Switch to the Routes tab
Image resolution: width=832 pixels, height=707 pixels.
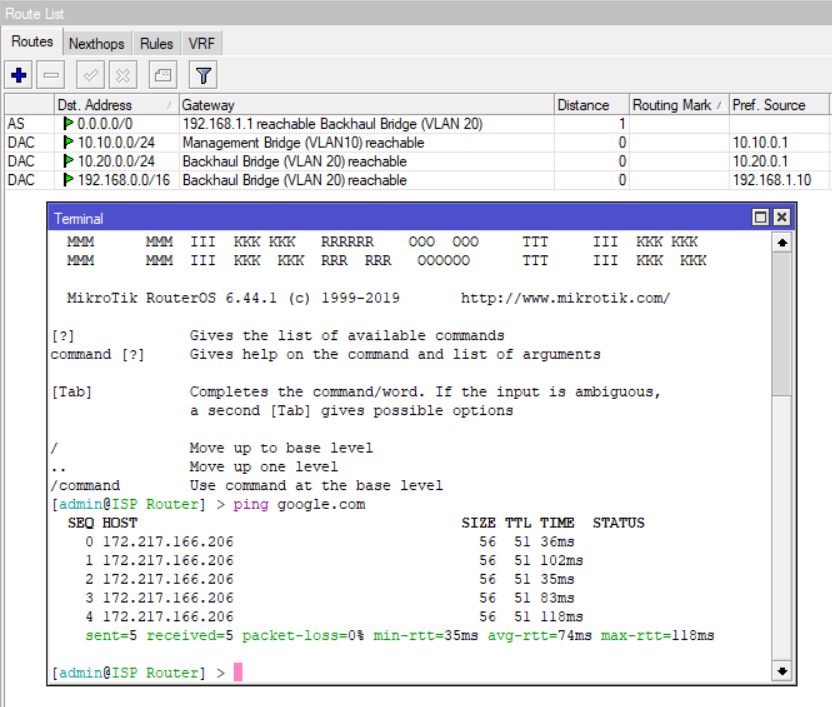(32, 42)
